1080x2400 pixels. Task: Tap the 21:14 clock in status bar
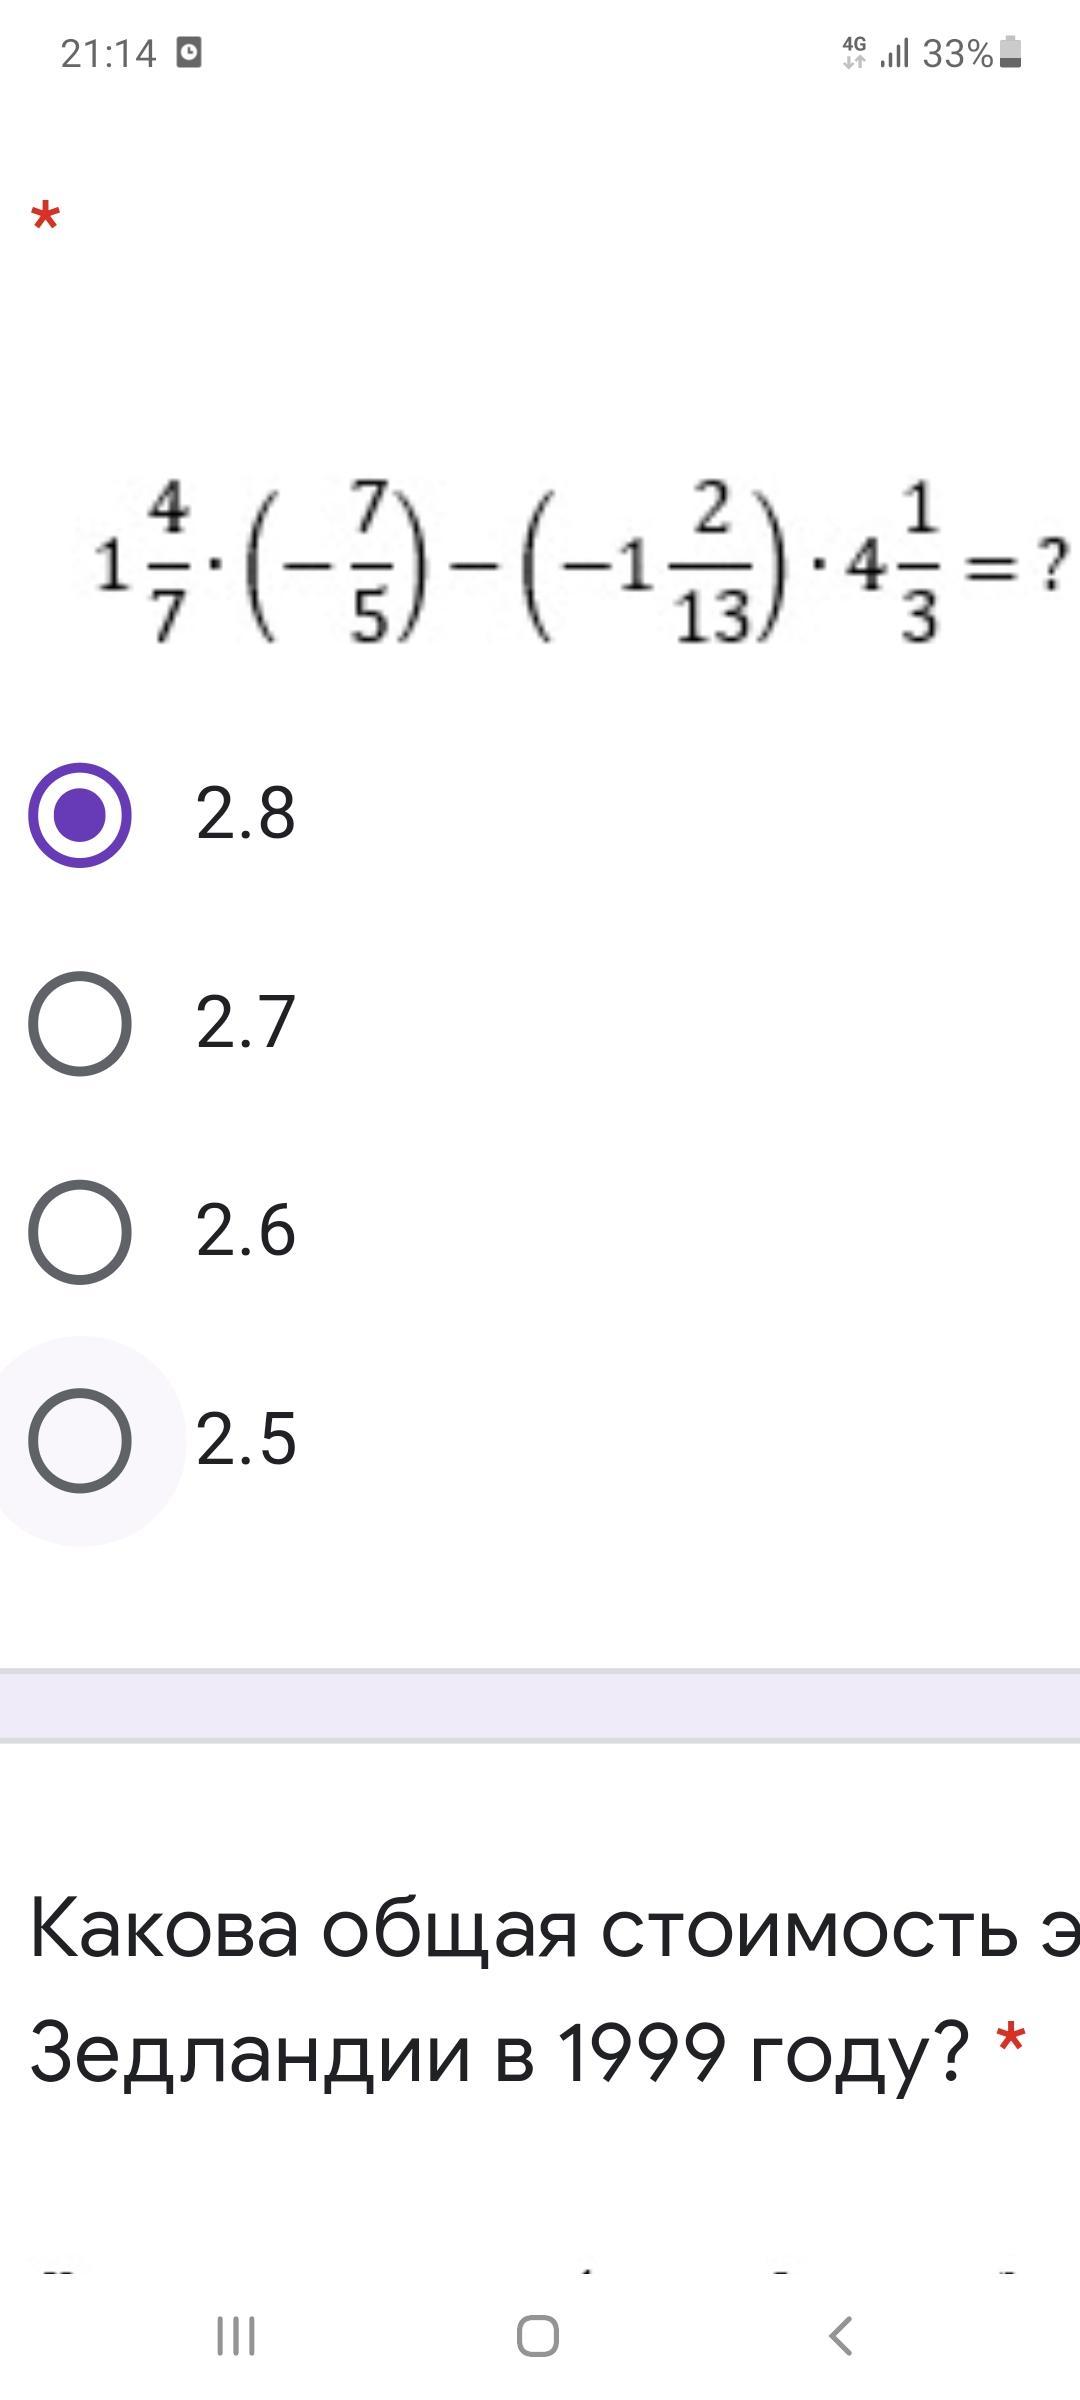(x=108, y=53)
